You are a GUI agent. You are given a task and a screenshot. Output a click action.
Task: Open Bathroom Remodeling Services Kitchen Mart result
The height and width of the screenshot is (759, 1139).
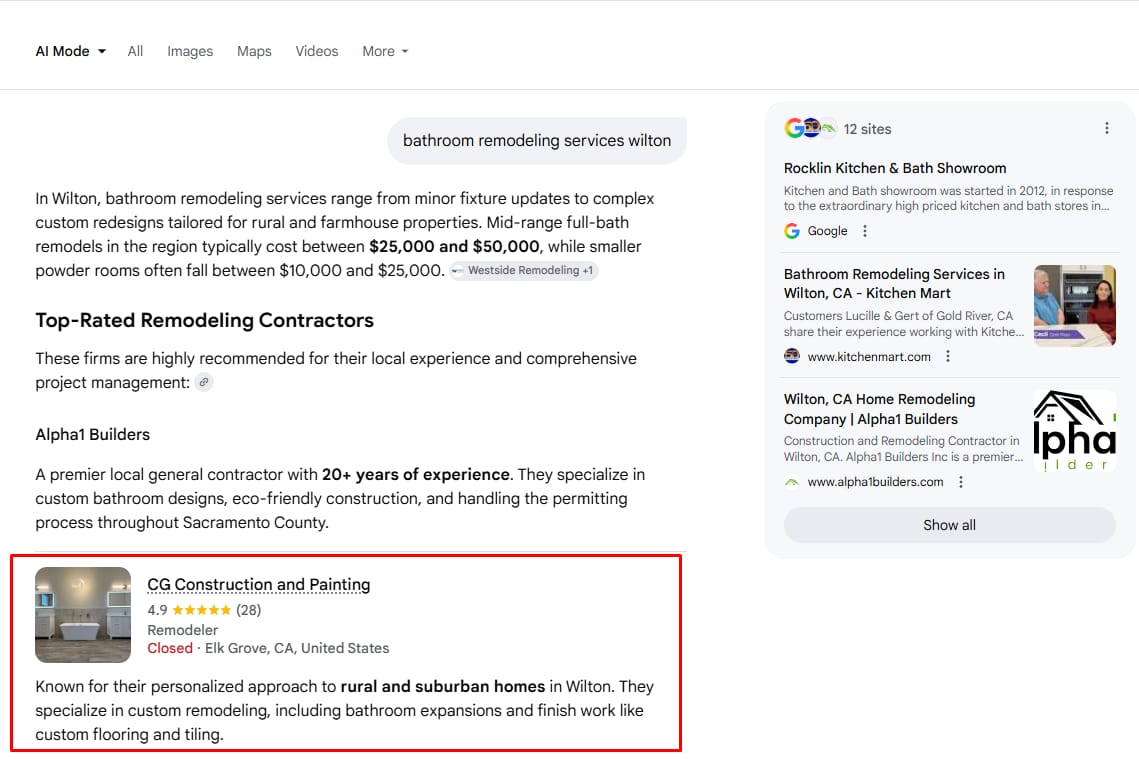(893, 283)
